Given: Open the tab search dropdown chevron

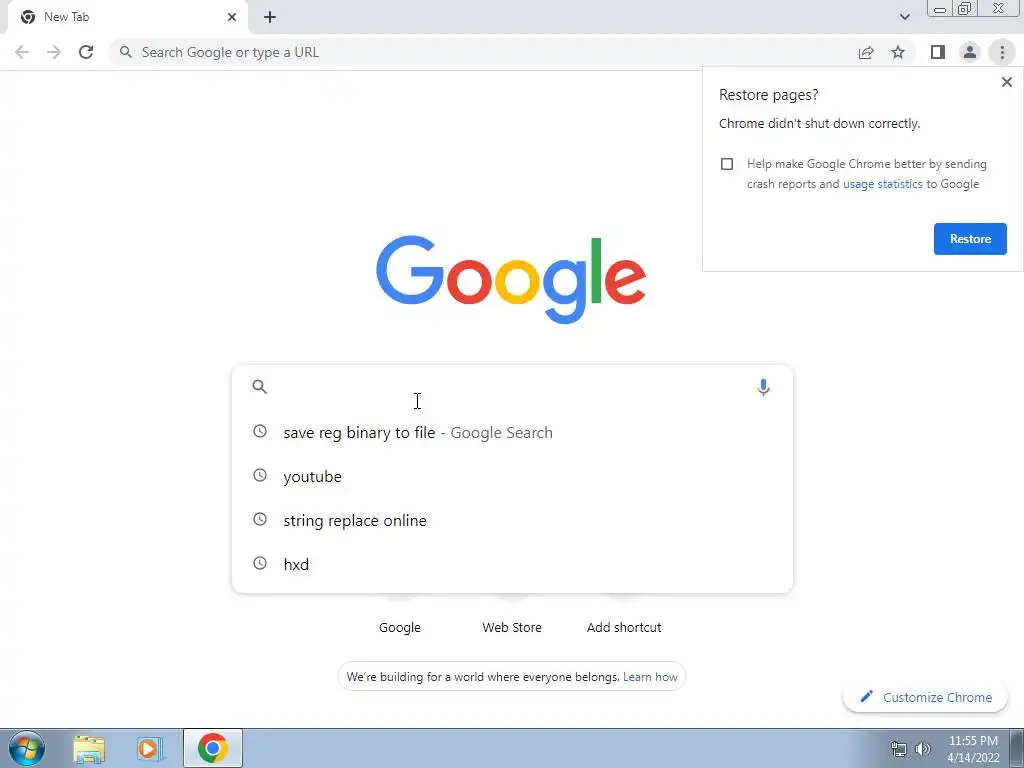Looking at the screenshot, I should point(904,17).
